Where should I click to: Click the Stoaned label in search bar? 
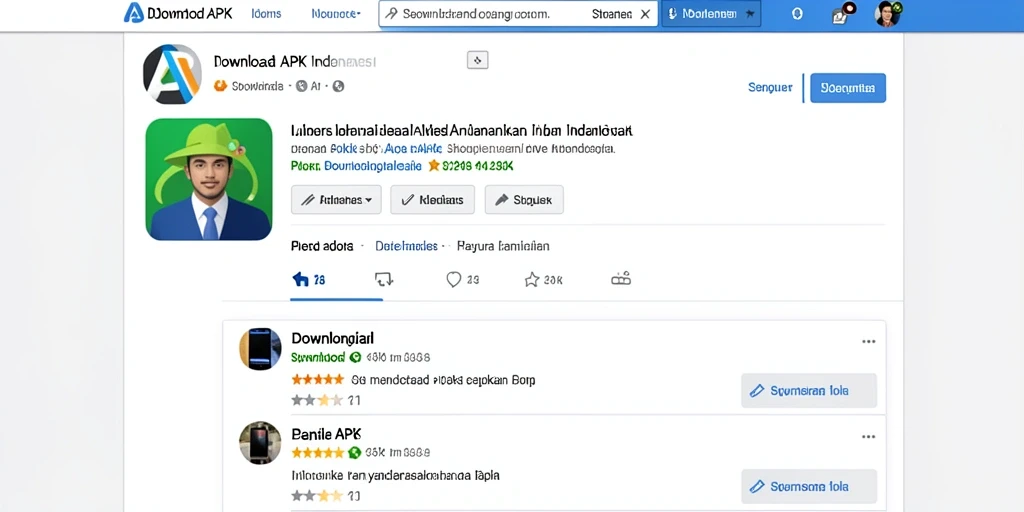click(x=612, y=14)
